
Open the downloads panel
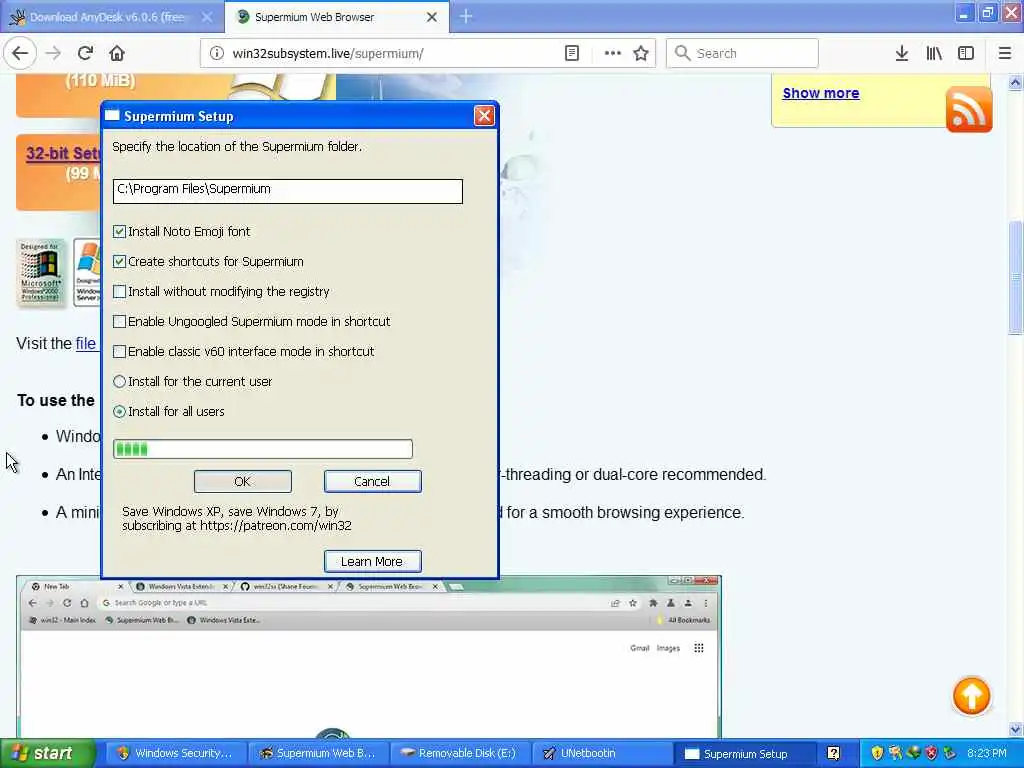[x=902, y=53]
